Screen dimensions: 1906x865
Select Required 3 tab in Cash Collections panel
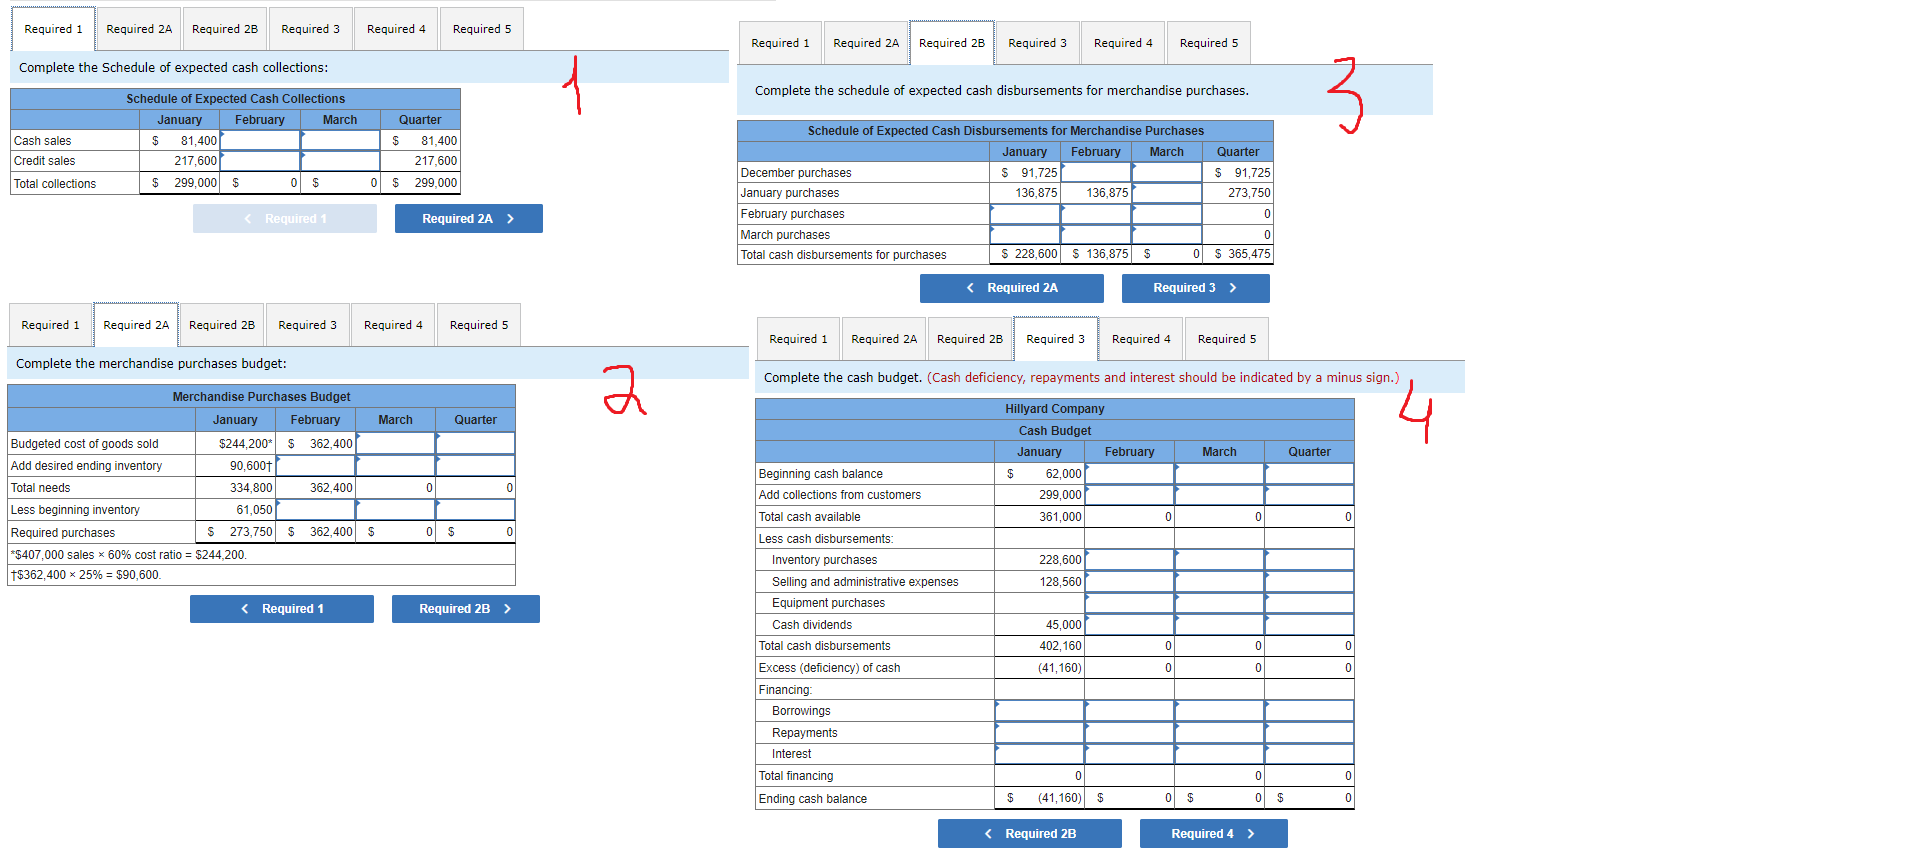coord(310,29)
